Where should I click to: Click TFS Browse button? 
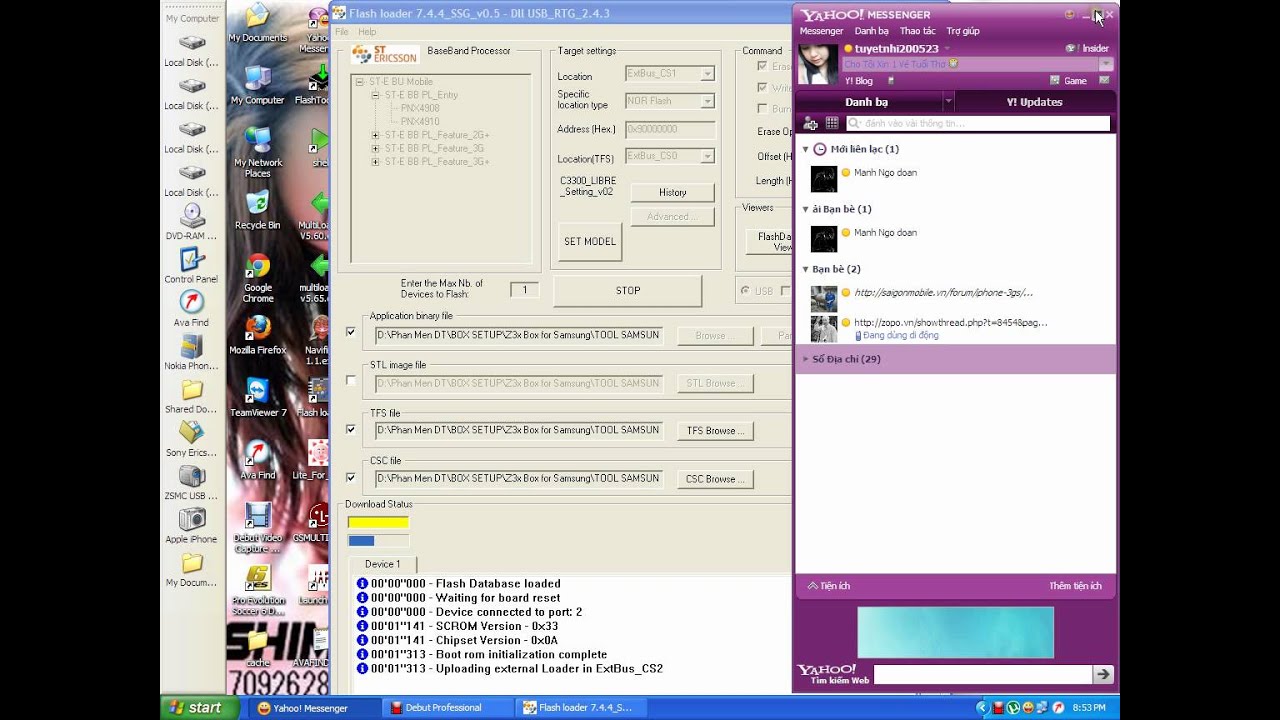(715, 431)
